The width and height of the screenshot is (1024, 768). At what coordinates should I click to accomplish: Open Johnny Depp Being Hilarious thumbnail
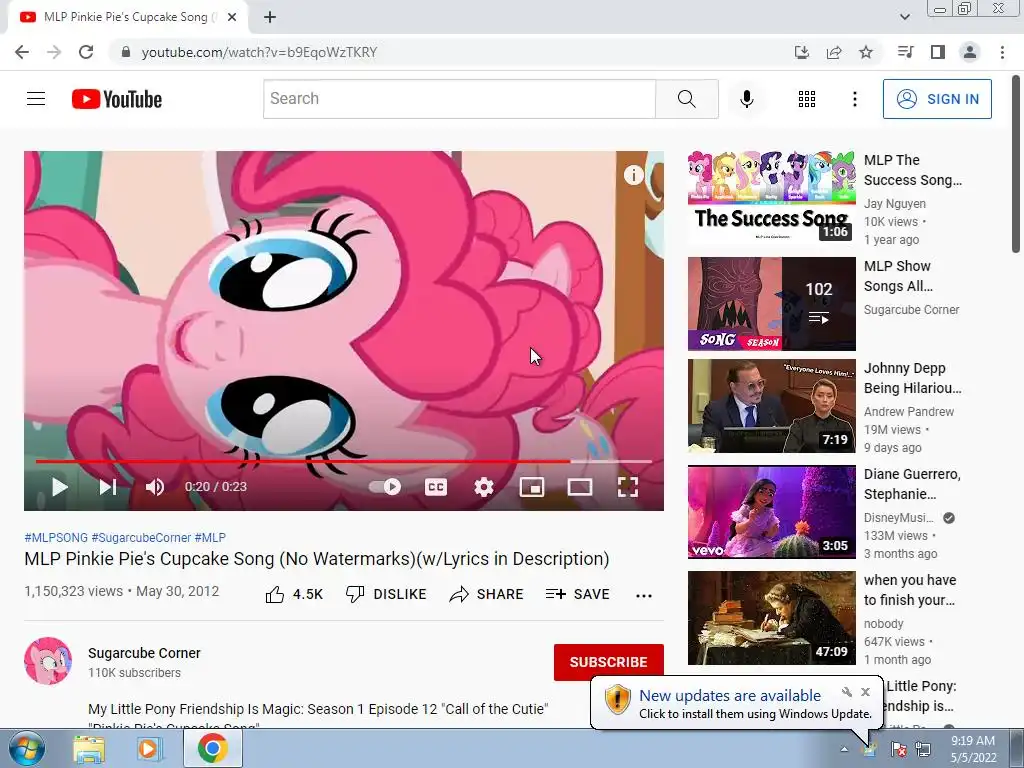771,406
